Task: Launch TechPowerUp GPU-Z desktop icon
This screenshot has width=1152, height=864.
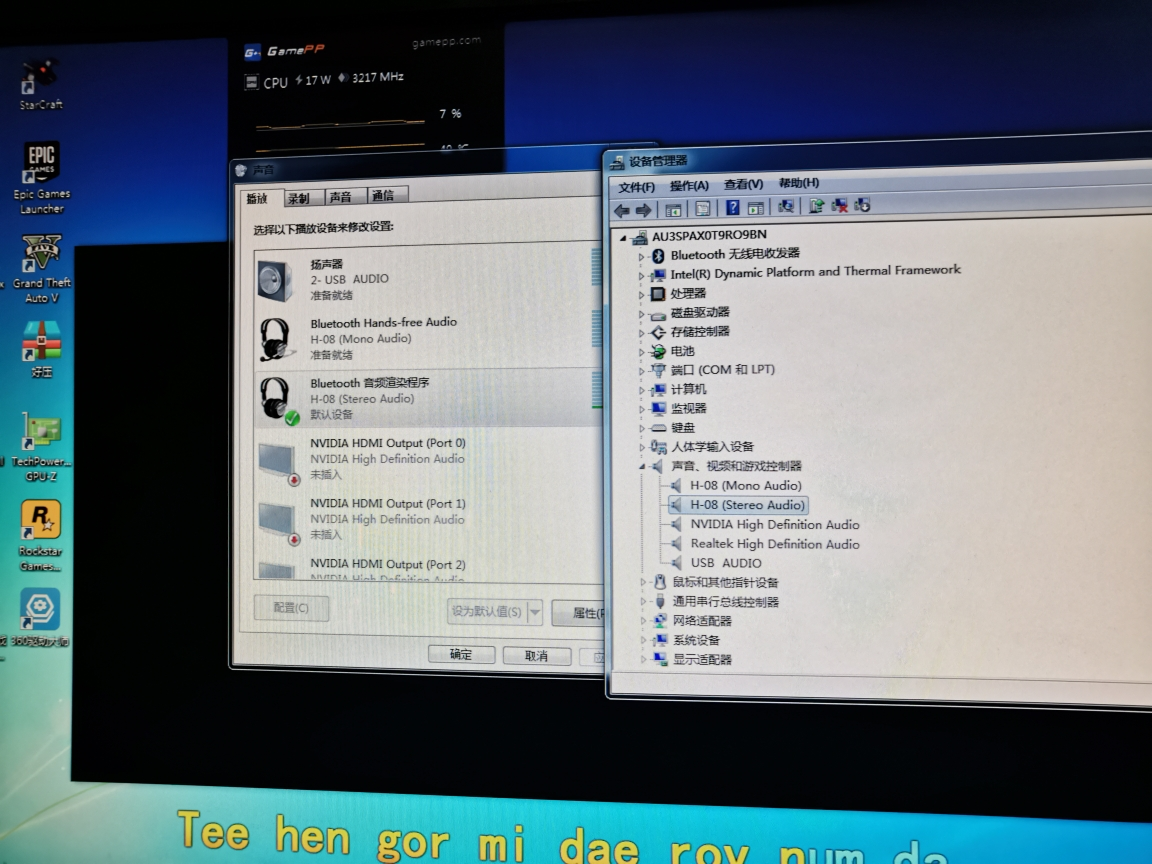Action: (x=41, y=447)
